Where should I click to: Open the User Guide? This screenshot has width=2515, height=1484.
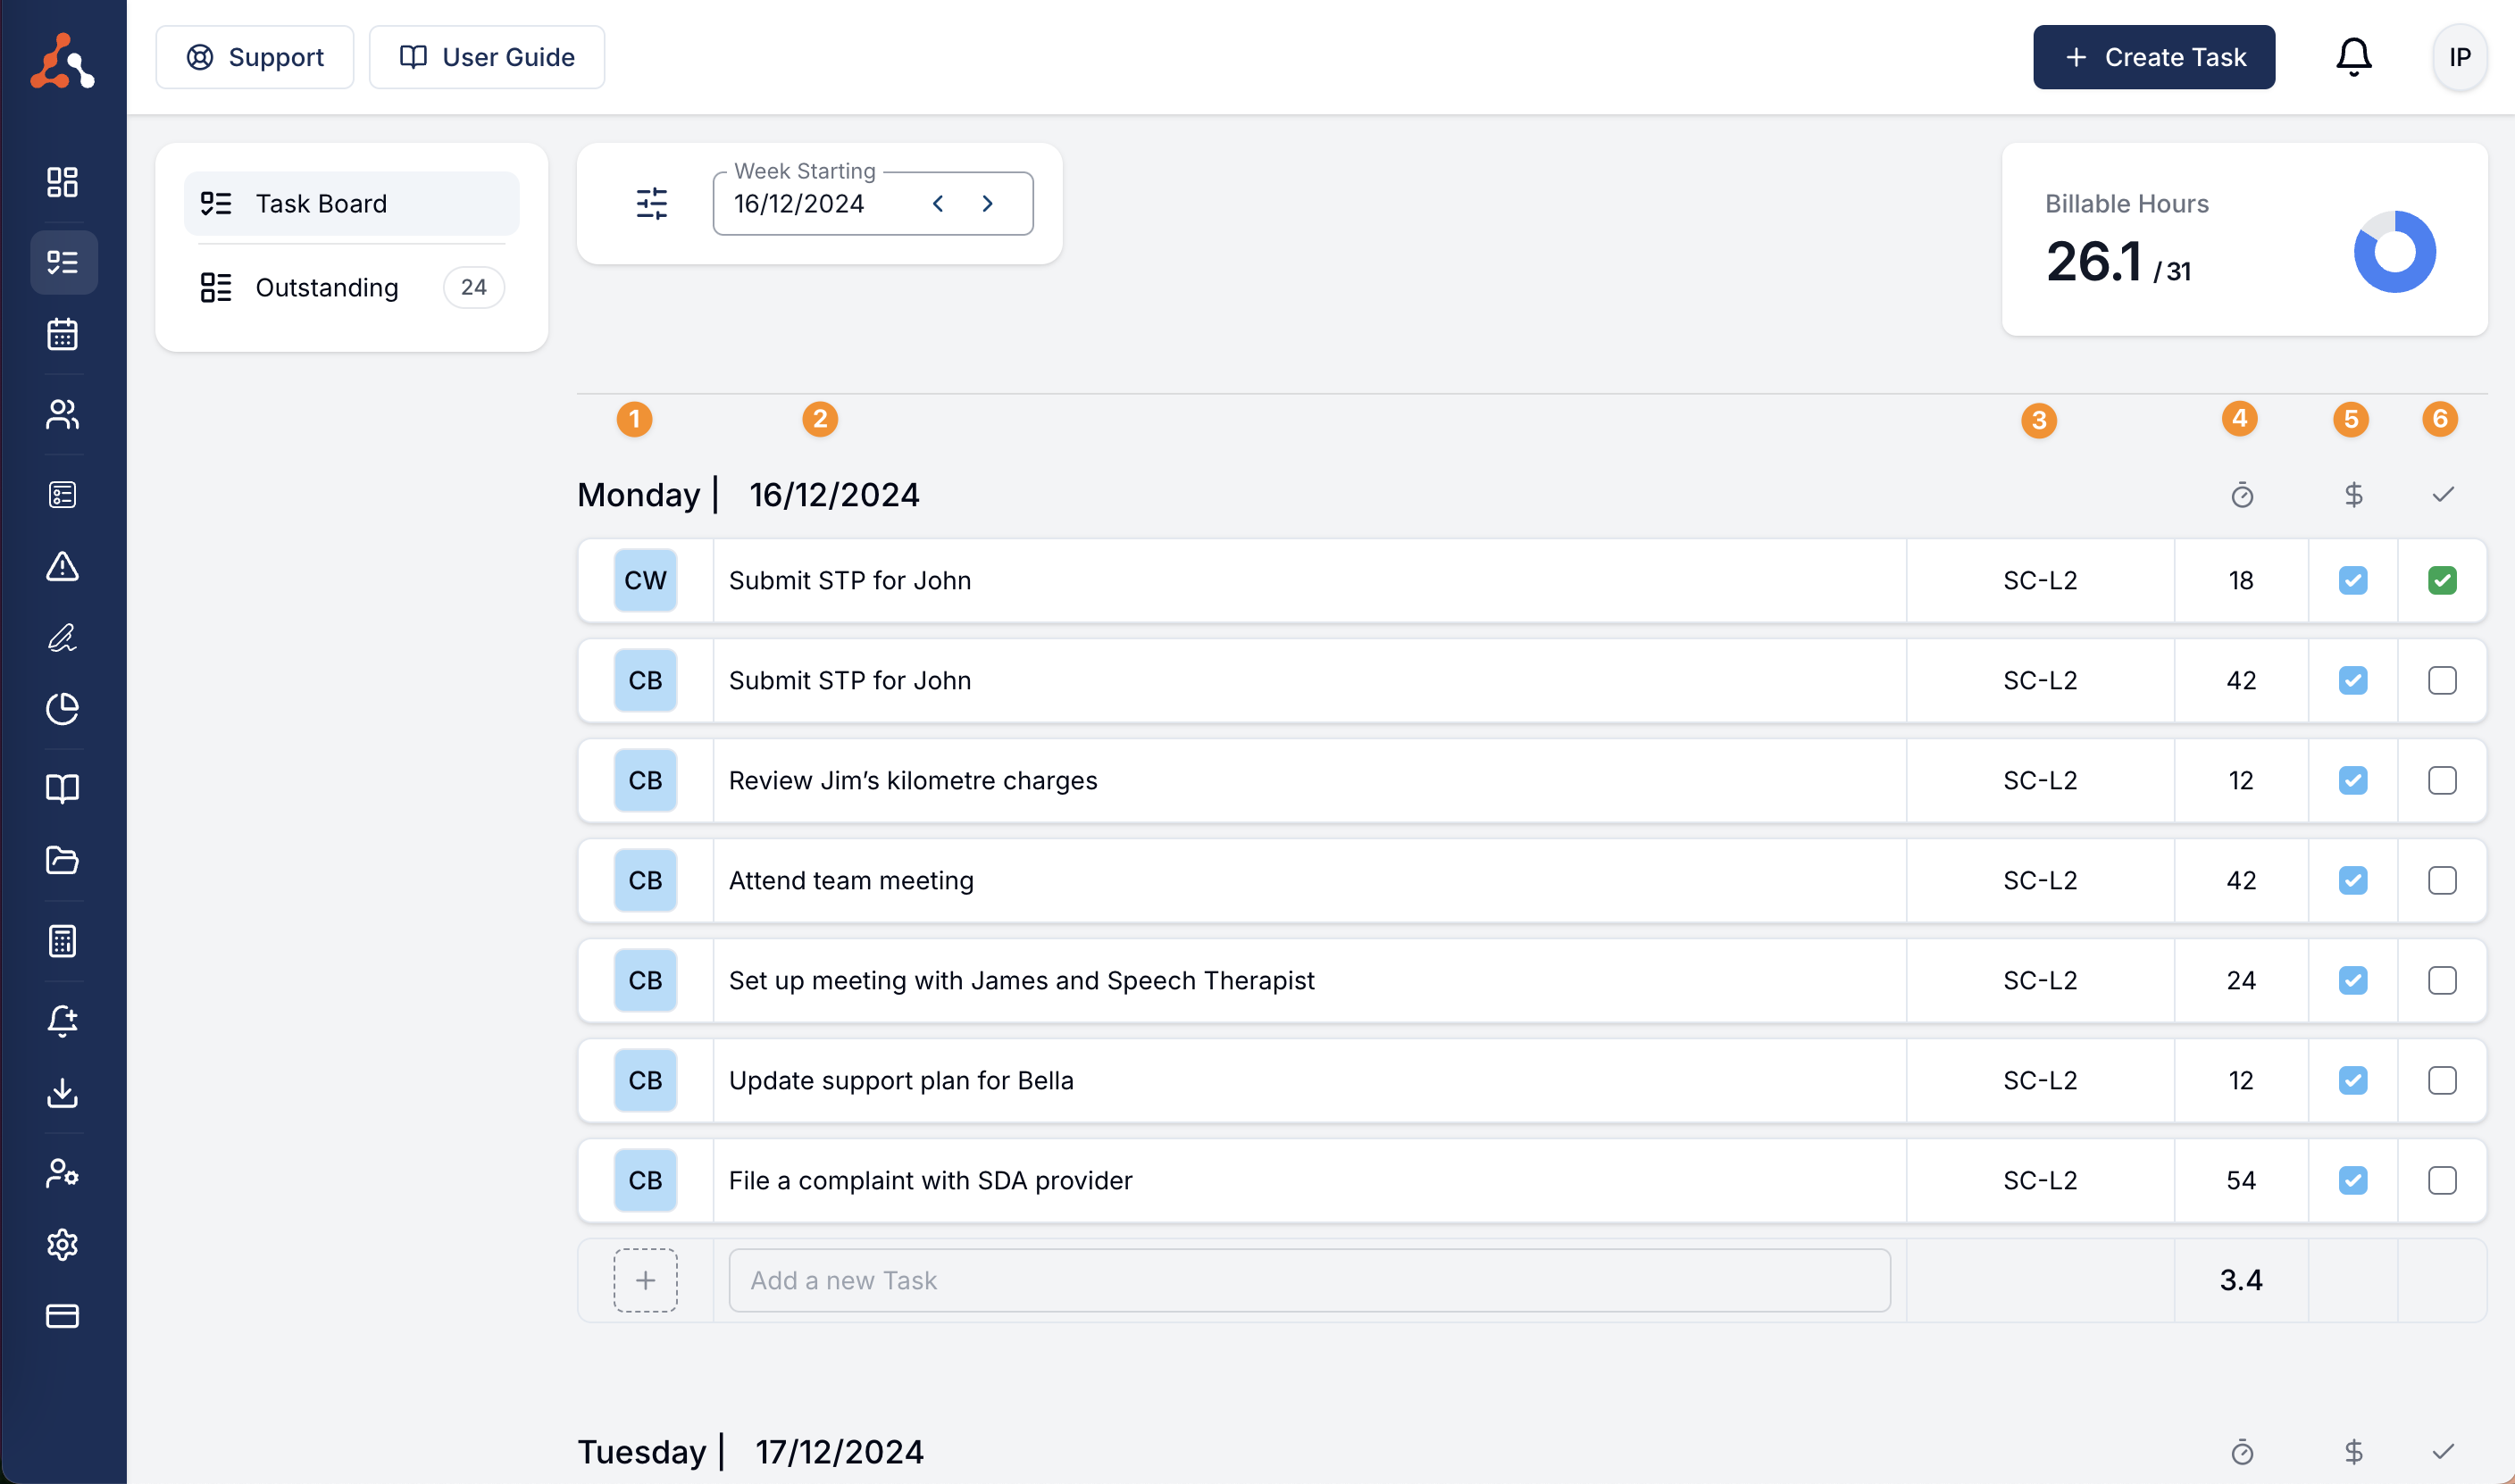click(x=487, y=57)
